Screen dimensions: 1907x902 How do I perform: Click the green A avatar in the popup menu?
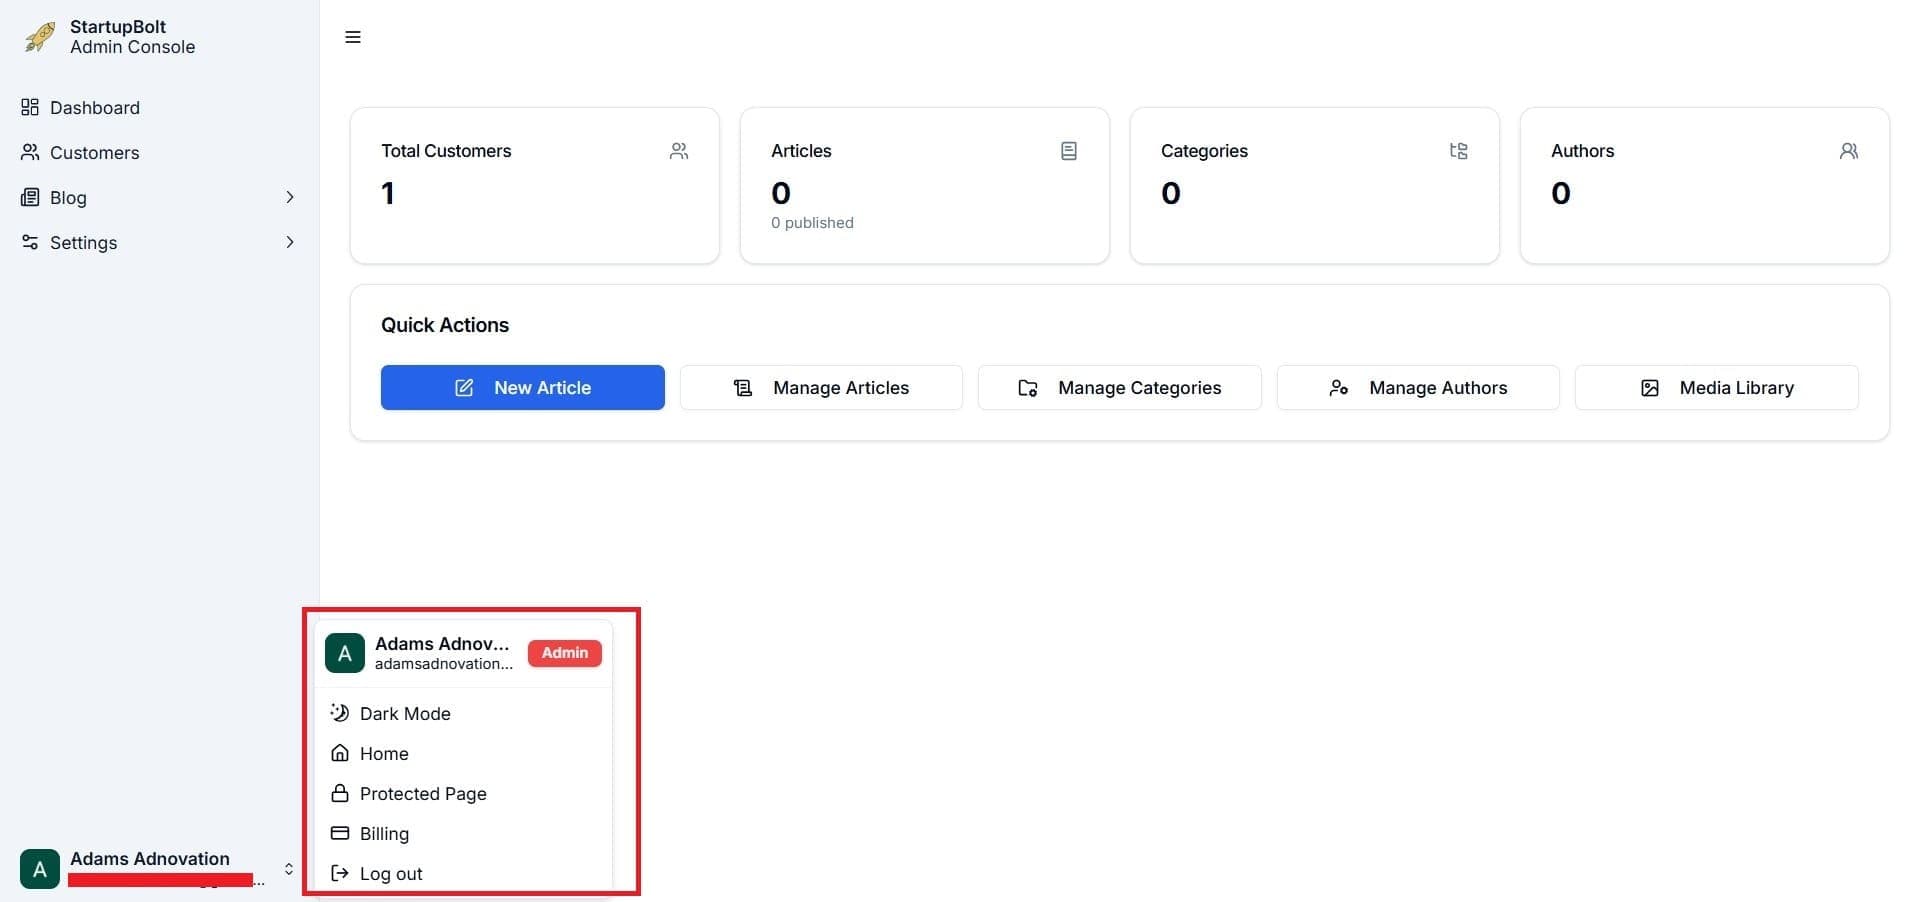[345, 653]
